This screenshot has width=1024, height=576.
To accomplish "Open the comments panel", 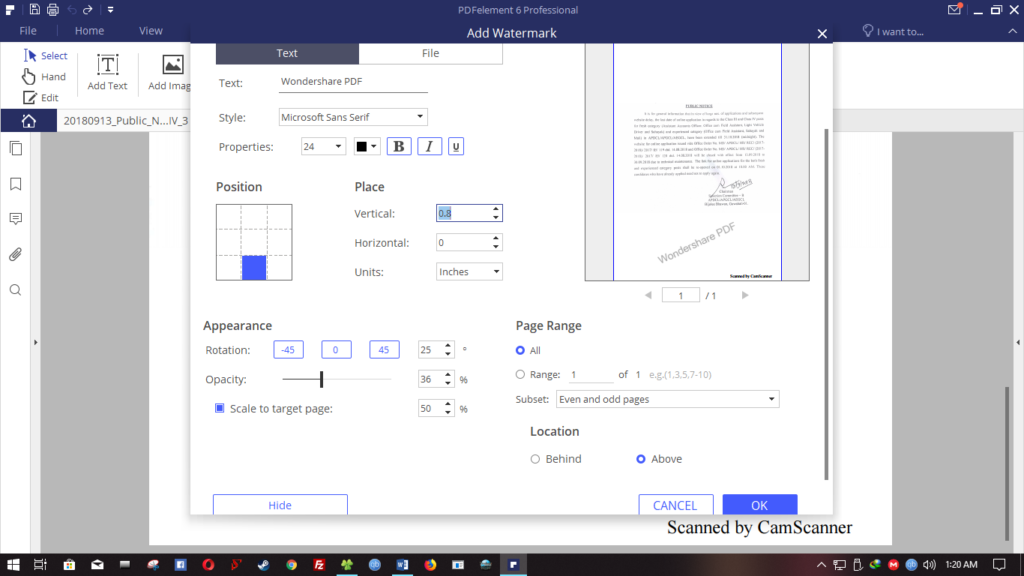I will click(x=16, y=219).
